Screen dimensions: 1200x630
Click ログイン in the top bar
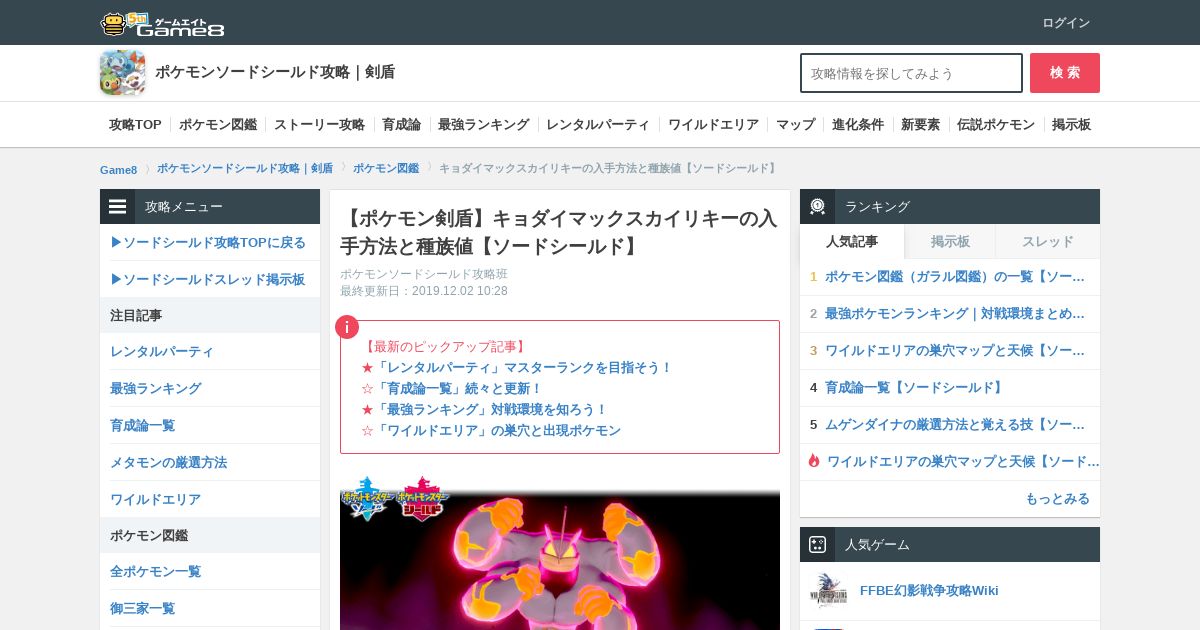tap(1066, 23)
